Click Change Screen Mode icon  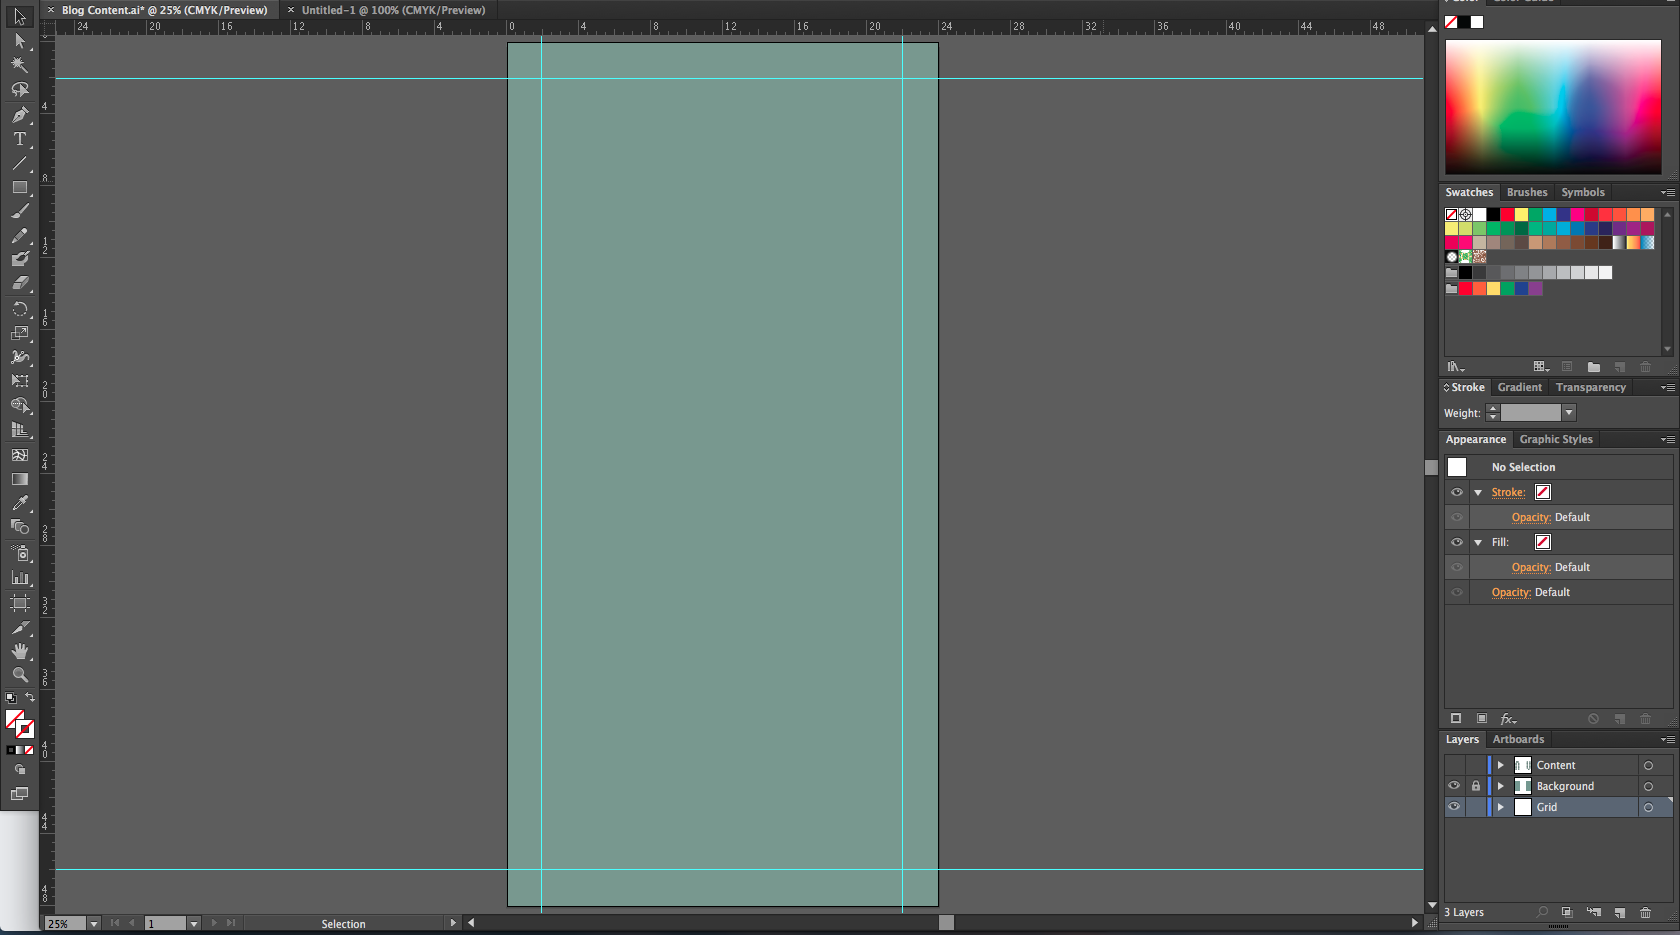tap(19, 794)
